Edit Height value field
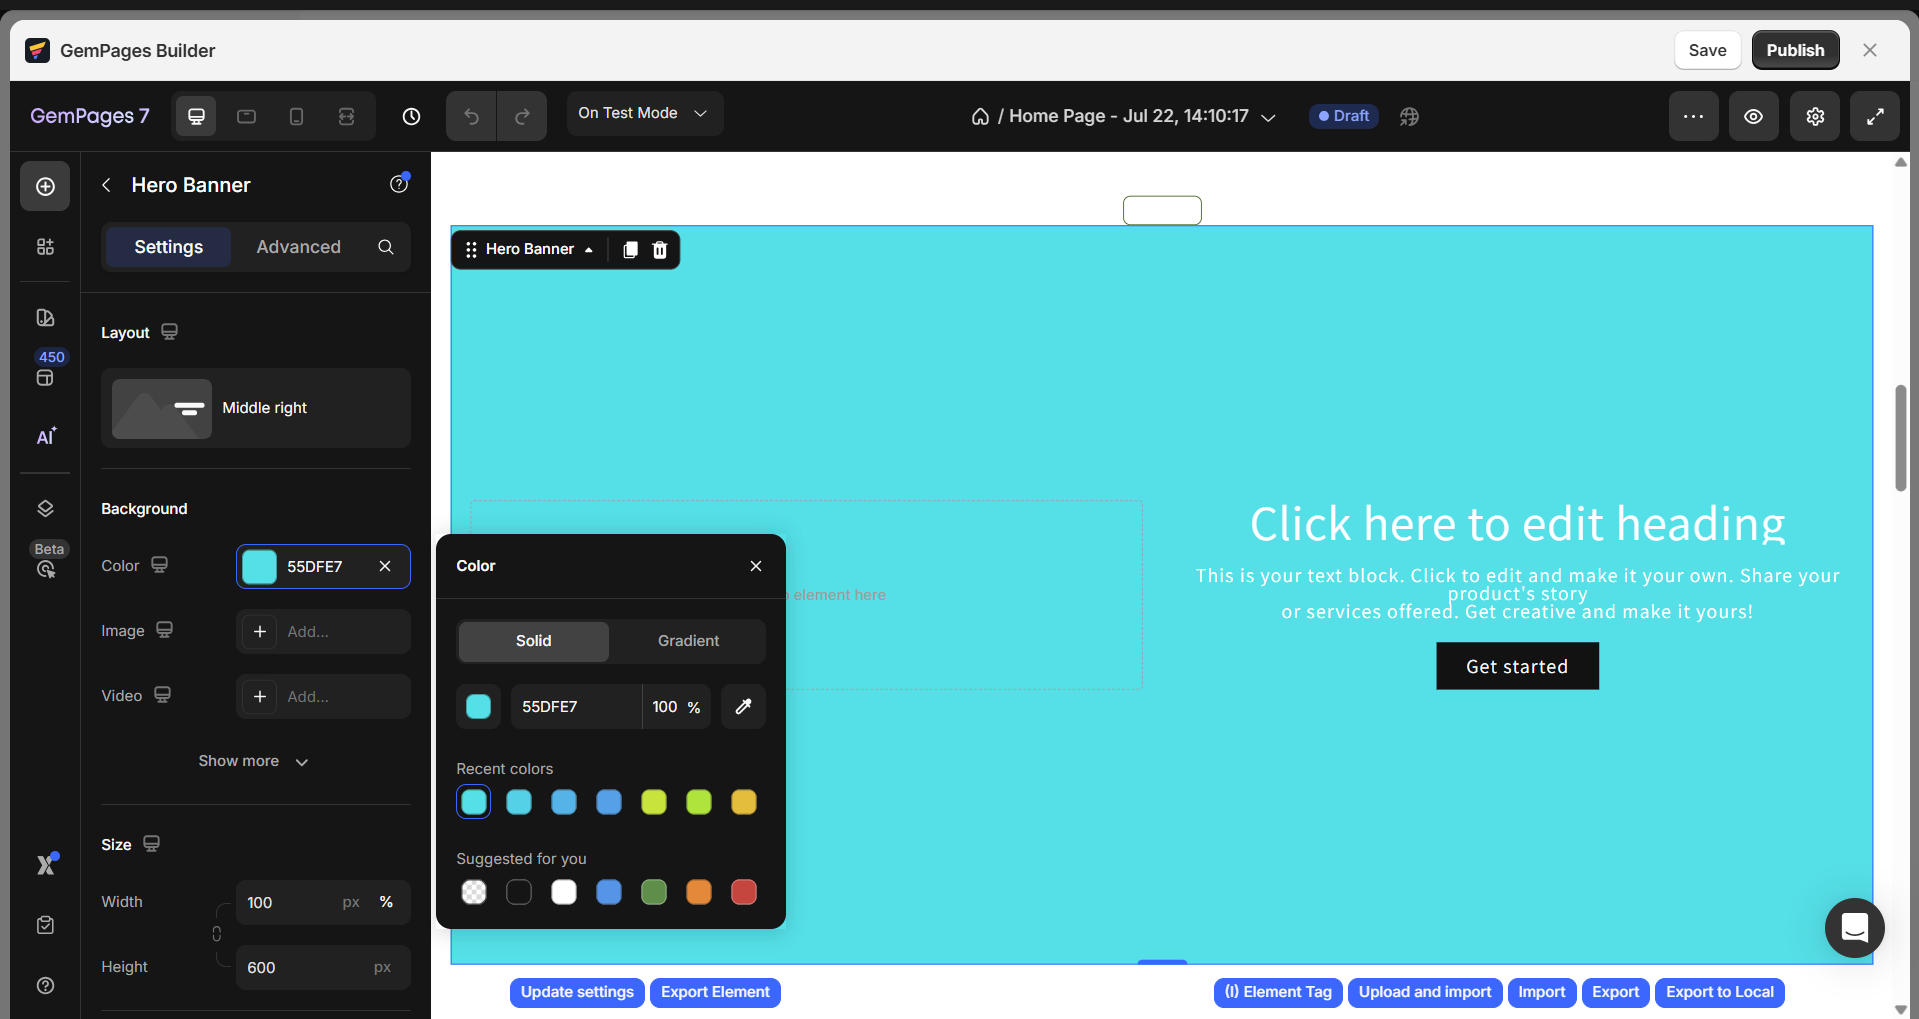 323,967
